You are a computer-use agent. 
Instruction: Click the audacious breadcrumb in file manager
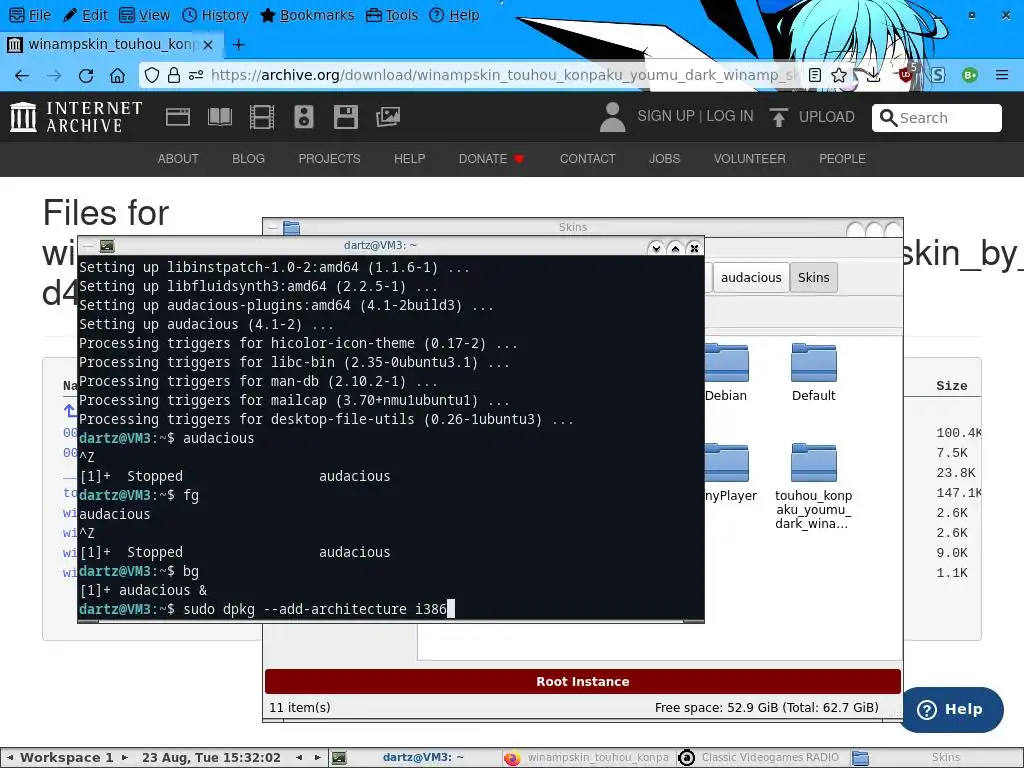click(751, 278)
